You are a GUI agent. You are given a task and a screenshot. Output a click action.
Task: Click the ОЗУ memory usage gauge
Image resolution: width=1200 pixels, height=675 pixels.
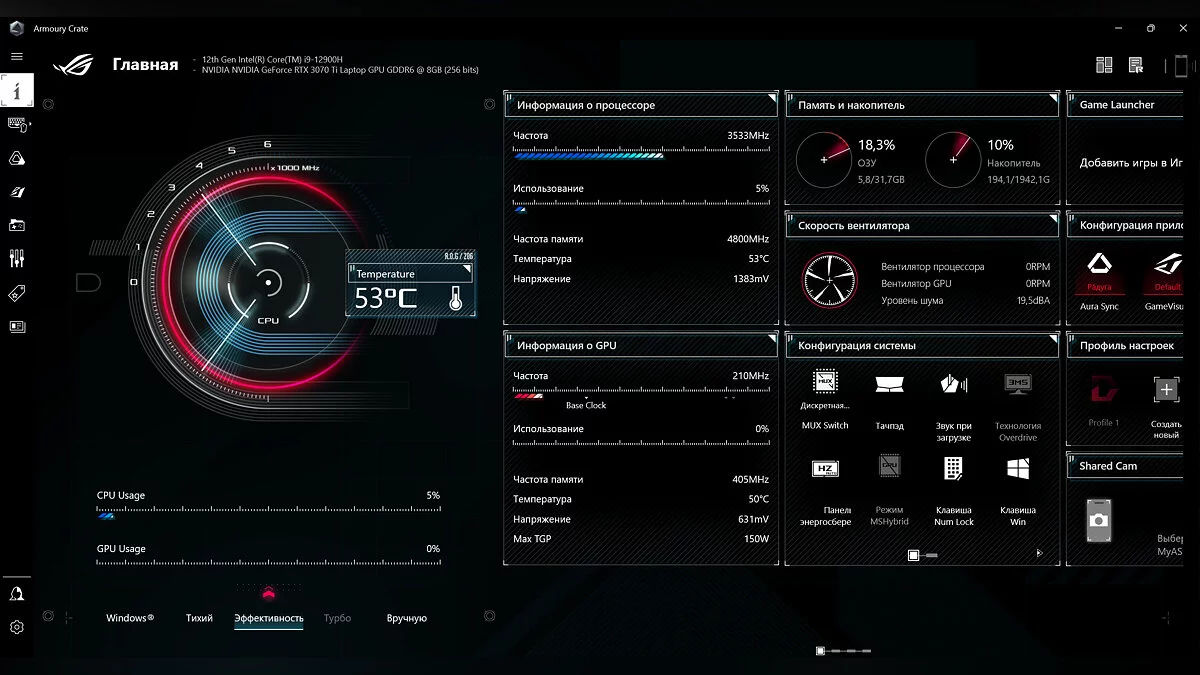click(825, 159)
